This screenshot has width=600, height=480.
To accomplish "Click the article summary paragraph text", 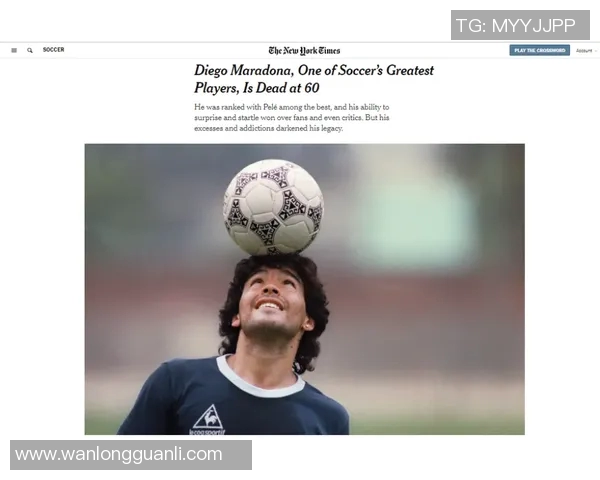I will coord(292,118).
